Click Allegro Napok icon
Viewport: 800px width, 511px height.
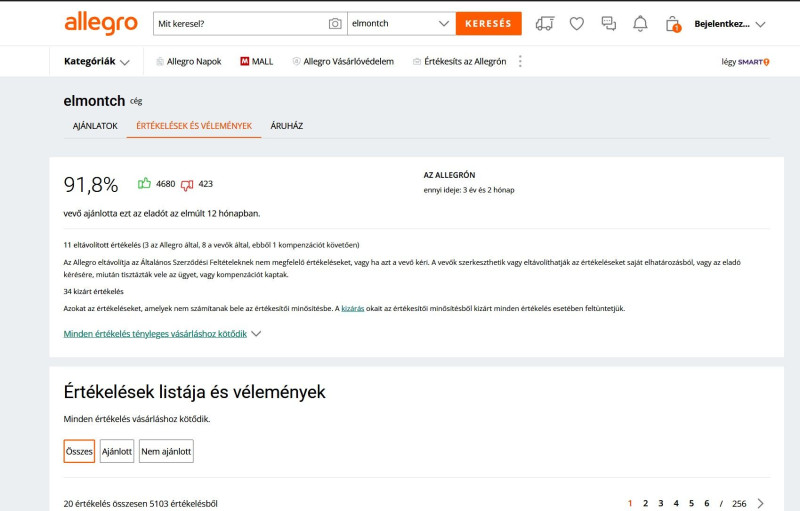(x=160, y=61)
